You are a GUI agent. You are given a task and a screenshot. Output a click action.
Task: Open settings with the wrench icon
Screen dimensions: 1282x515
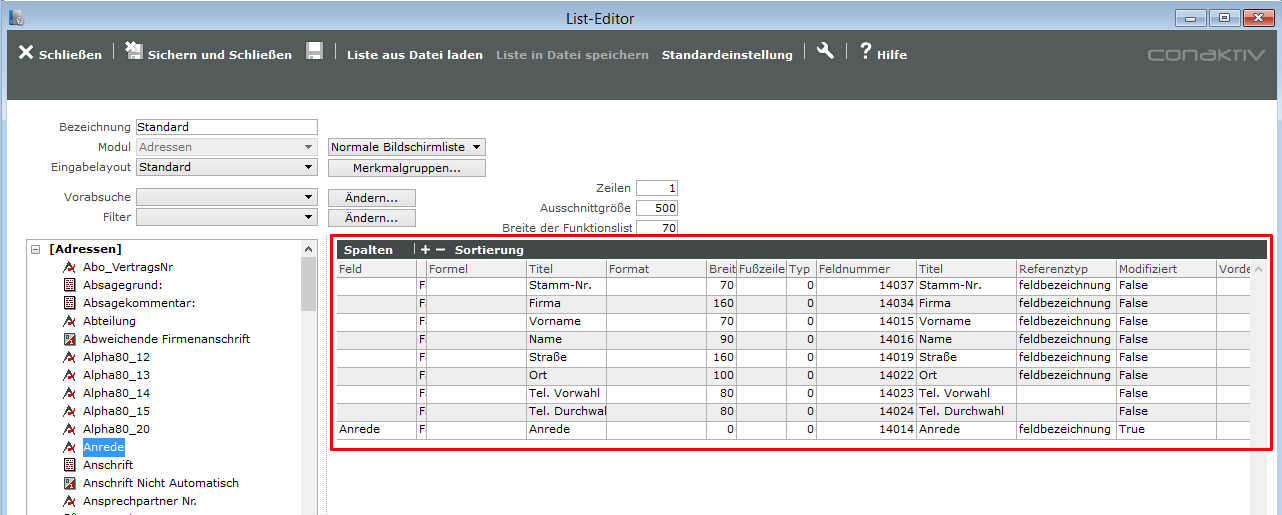coord(825,52)
